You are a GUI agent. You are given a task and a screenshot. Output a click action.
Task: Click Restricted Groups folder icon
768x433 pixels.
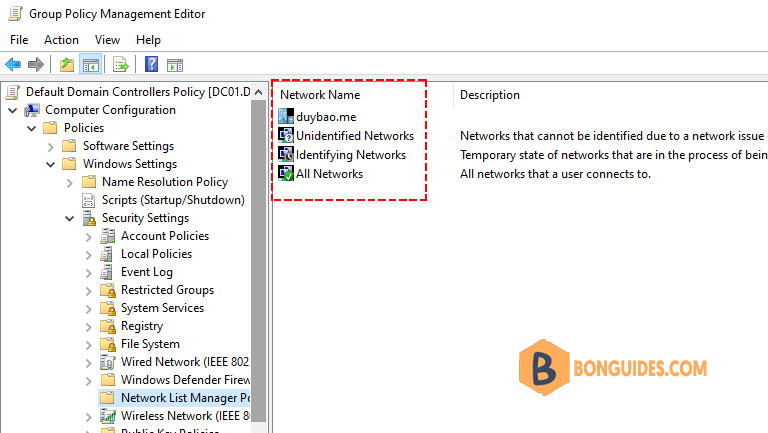tap(108, 290)
